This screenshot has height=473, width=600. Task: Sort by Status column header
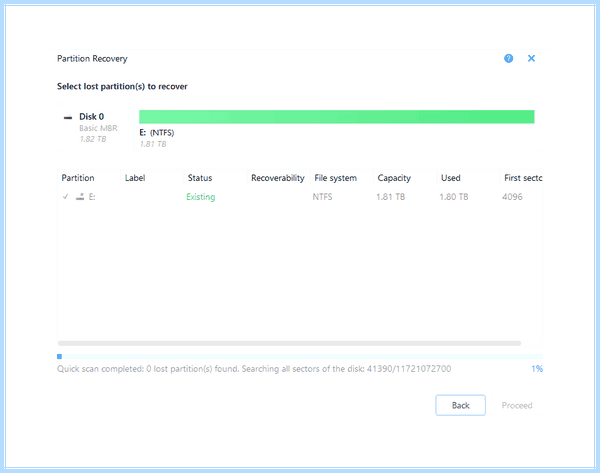click(200, 178)
